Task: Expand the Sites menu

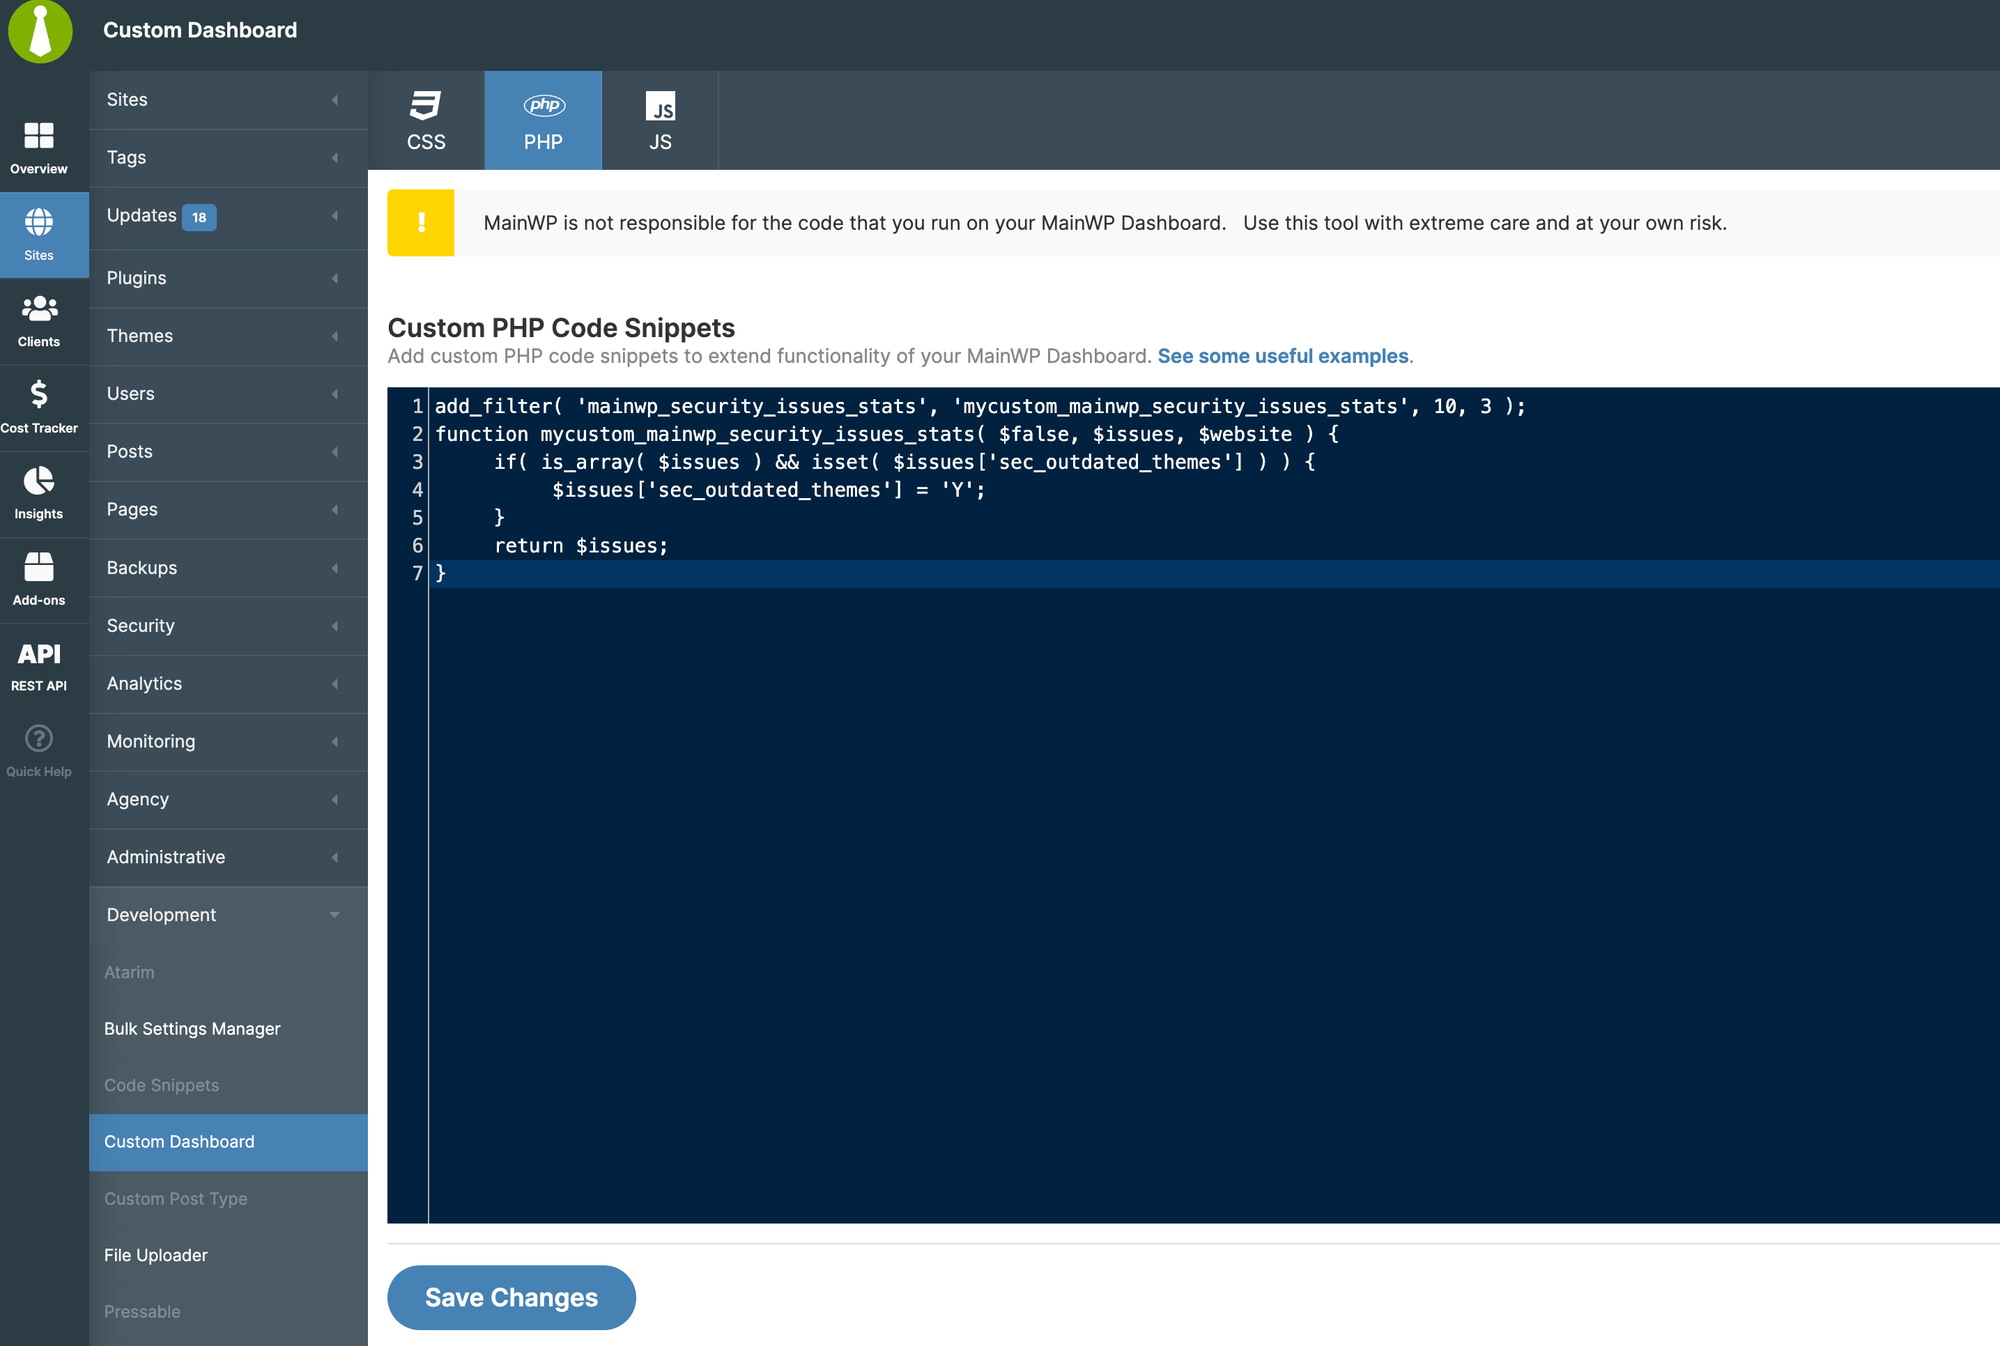Action: (x=228, y=100)
